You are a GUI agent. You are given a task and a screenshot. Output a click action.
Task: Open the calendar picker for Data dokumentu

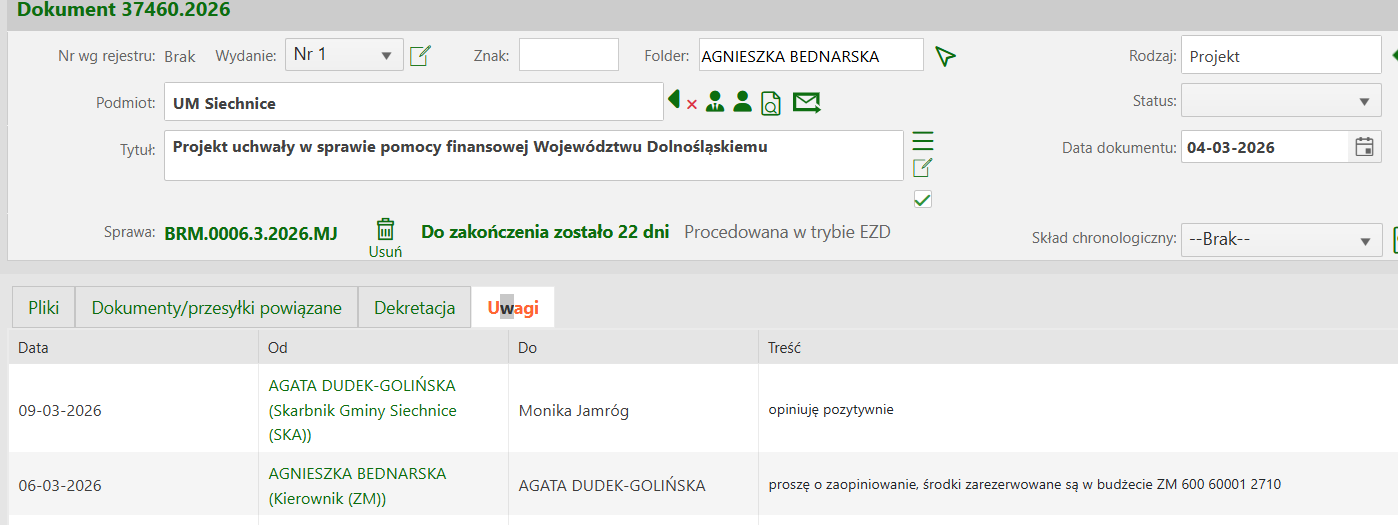[x=1364, y=147]
